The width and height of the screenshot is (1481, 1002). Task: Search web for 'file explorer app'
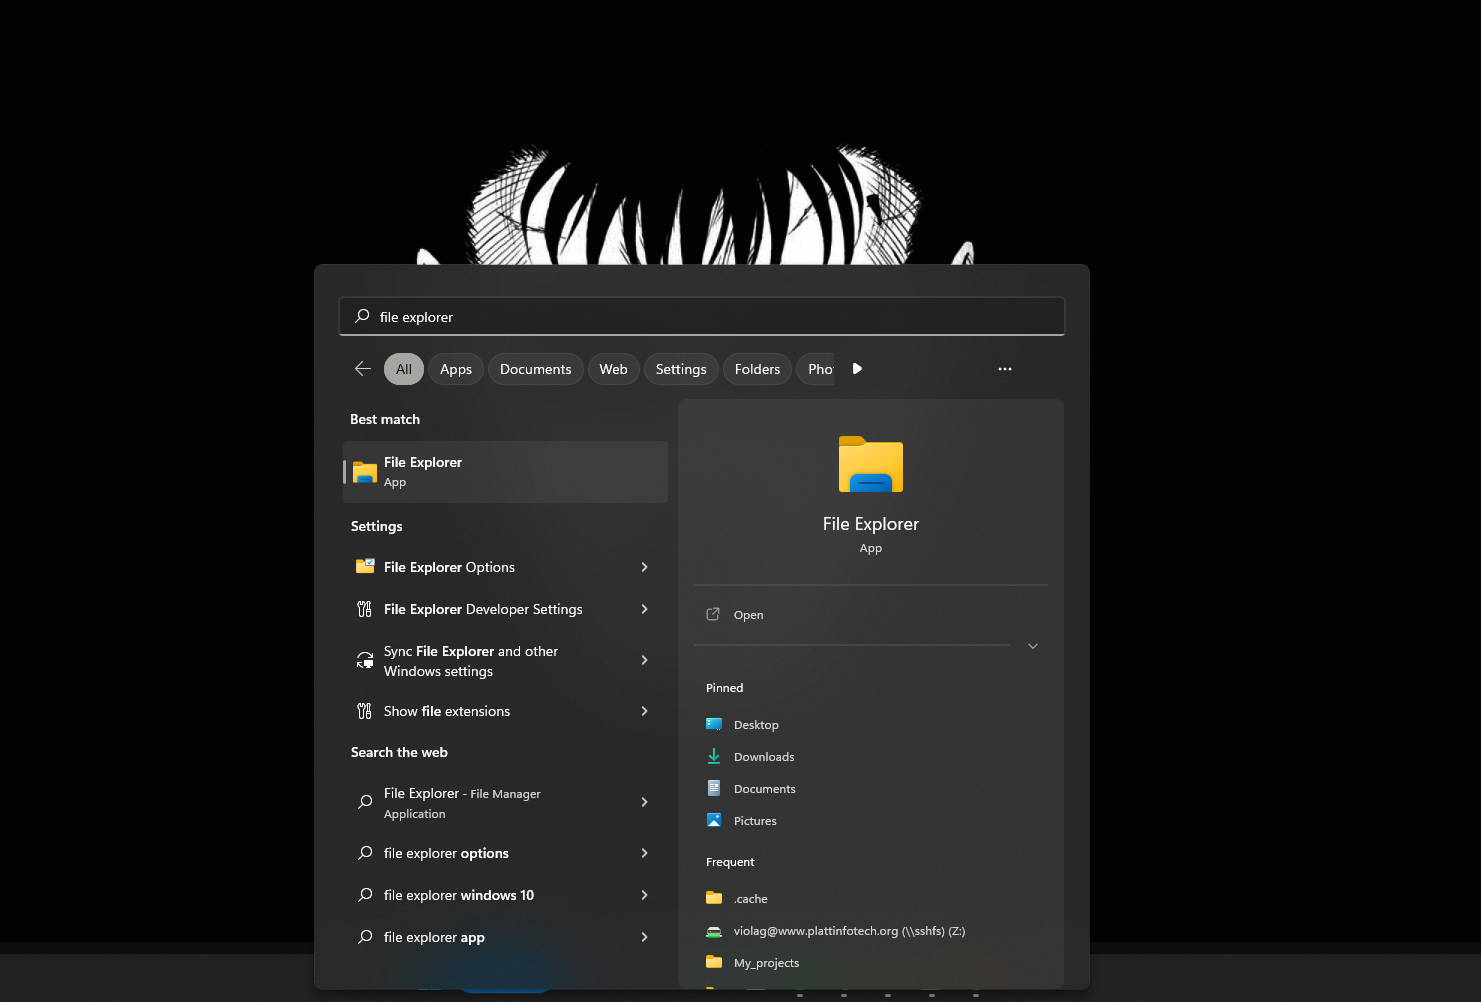[x=505, y=937]
